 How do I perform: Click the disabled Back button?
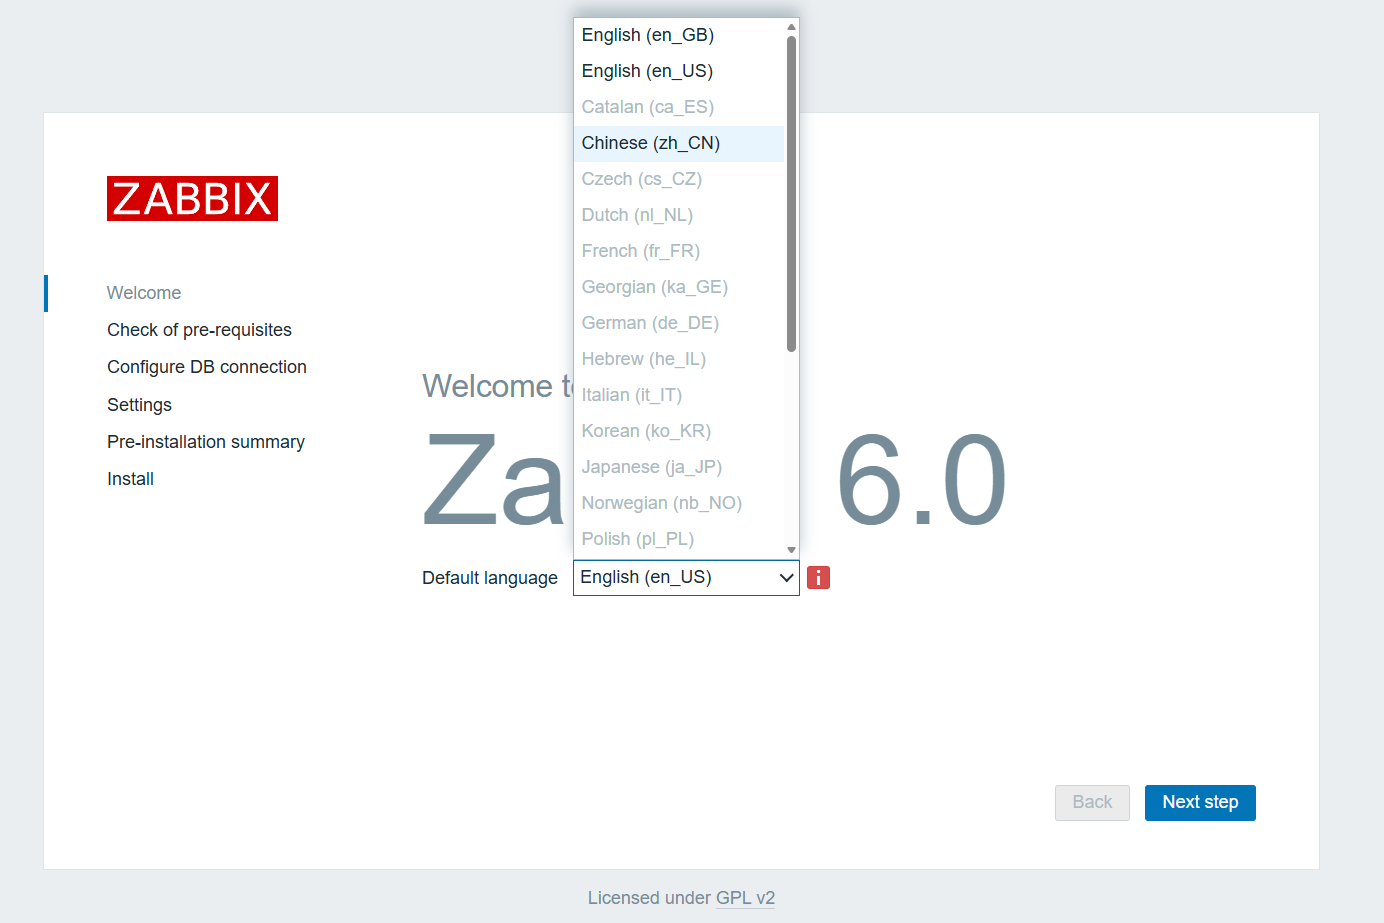pos(1092,803)
